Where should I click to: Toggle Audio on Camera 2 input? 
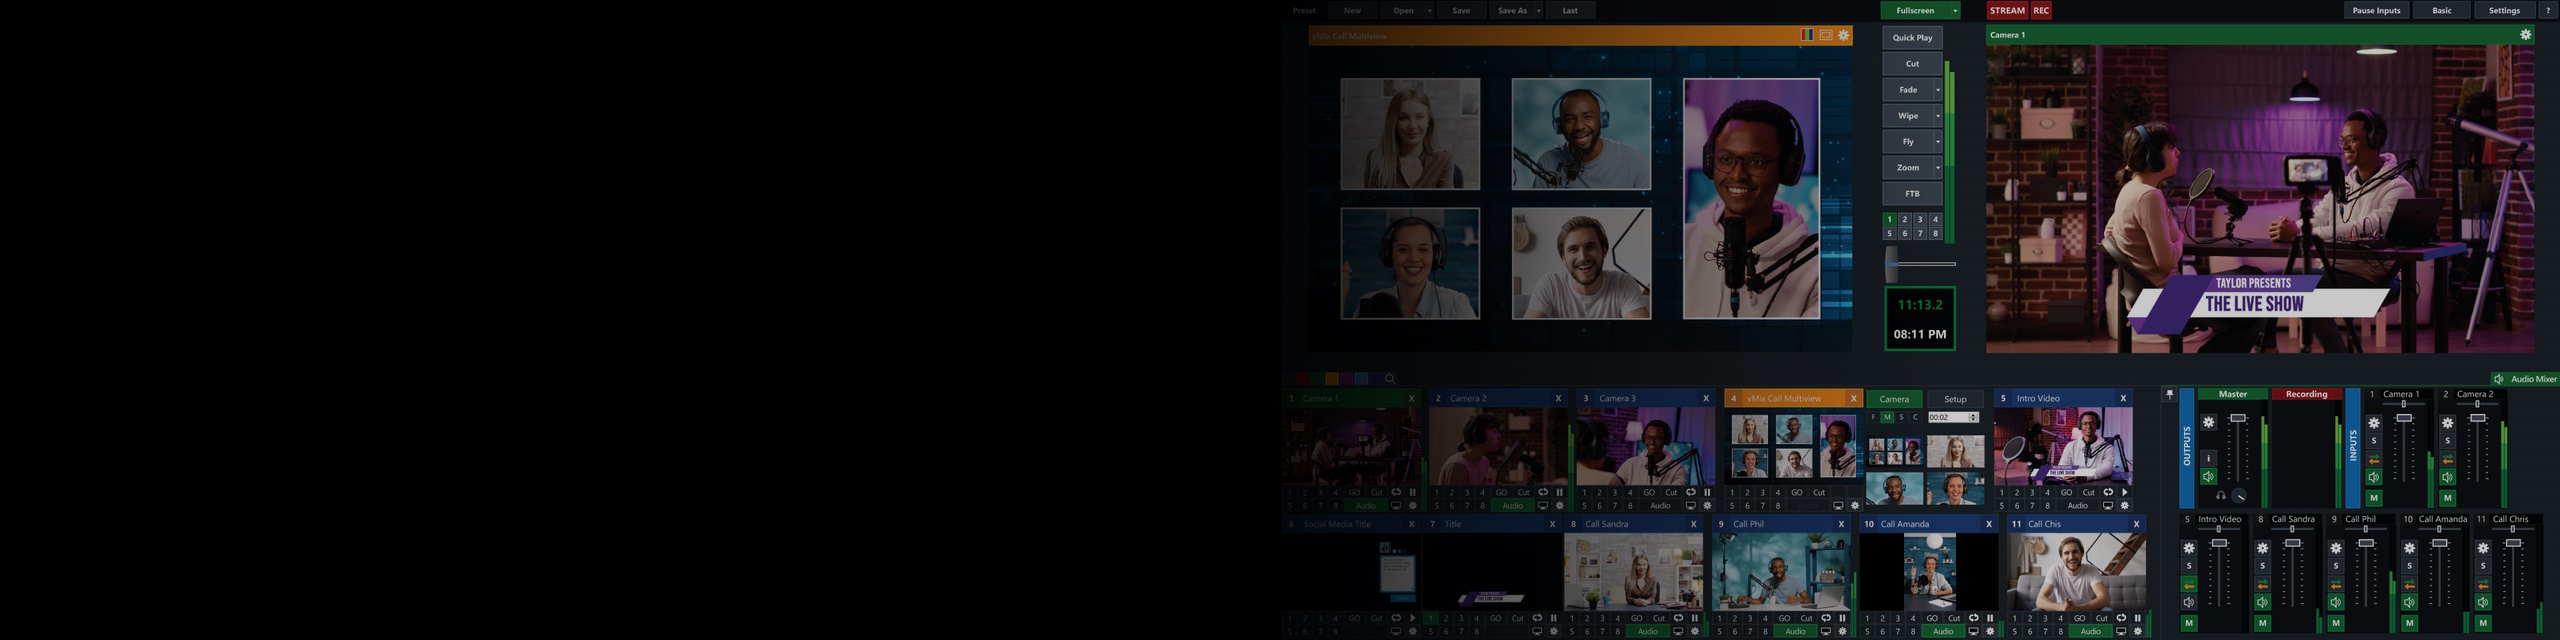pyautogui.click(x=1513, y=506)
